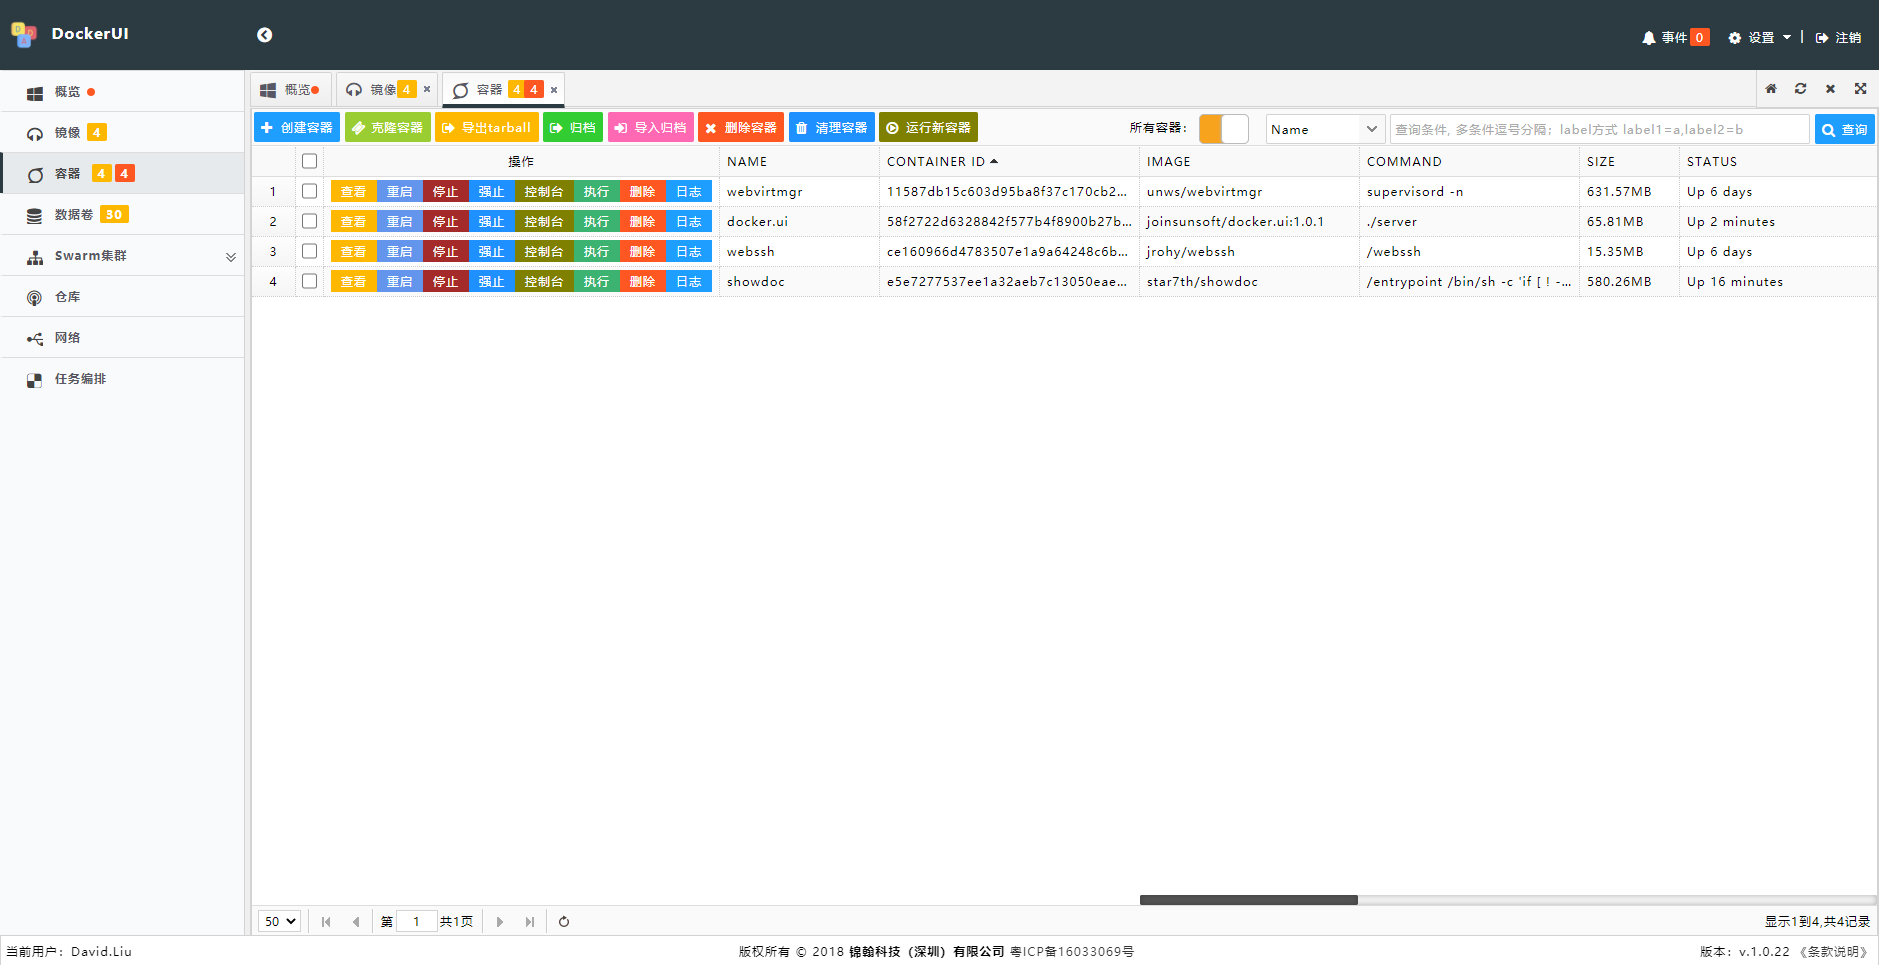Sort by the CONTAINER ID column header

pyautogui.click(x=1008, y=161)
